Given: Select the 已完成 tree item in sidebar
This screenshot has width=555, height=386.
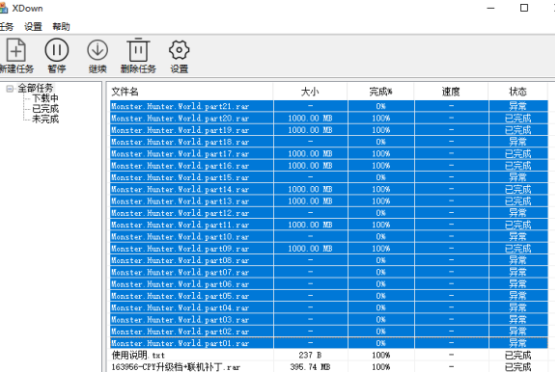Looking at the screenshot, I should 46,109.
